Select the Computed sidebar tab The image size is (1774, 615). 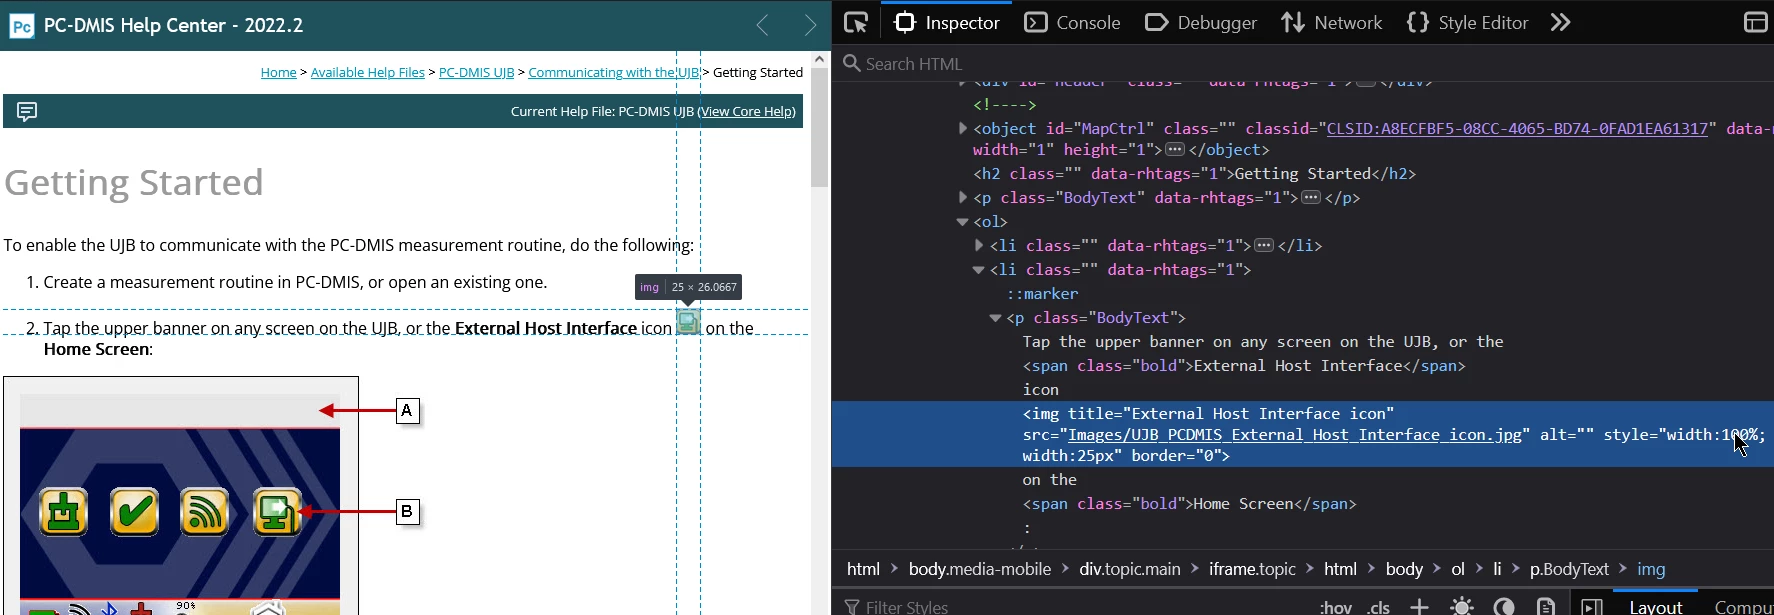point(1744,606)
